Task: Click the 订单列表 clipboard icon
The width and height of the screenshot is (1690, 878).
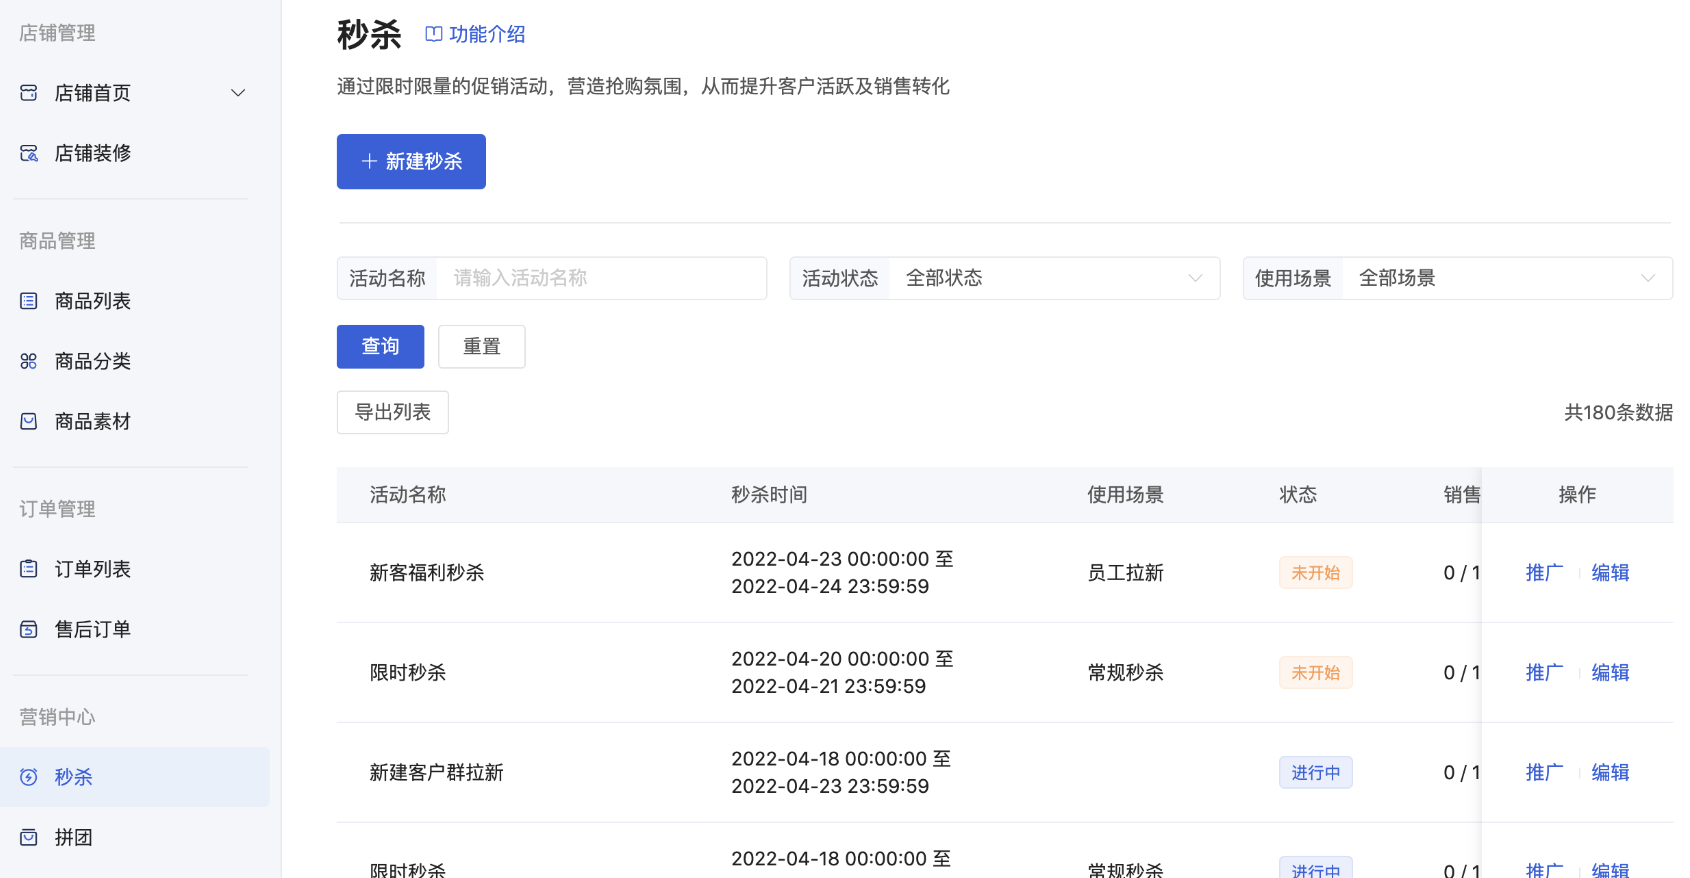Action: click(x=29, y=569)
